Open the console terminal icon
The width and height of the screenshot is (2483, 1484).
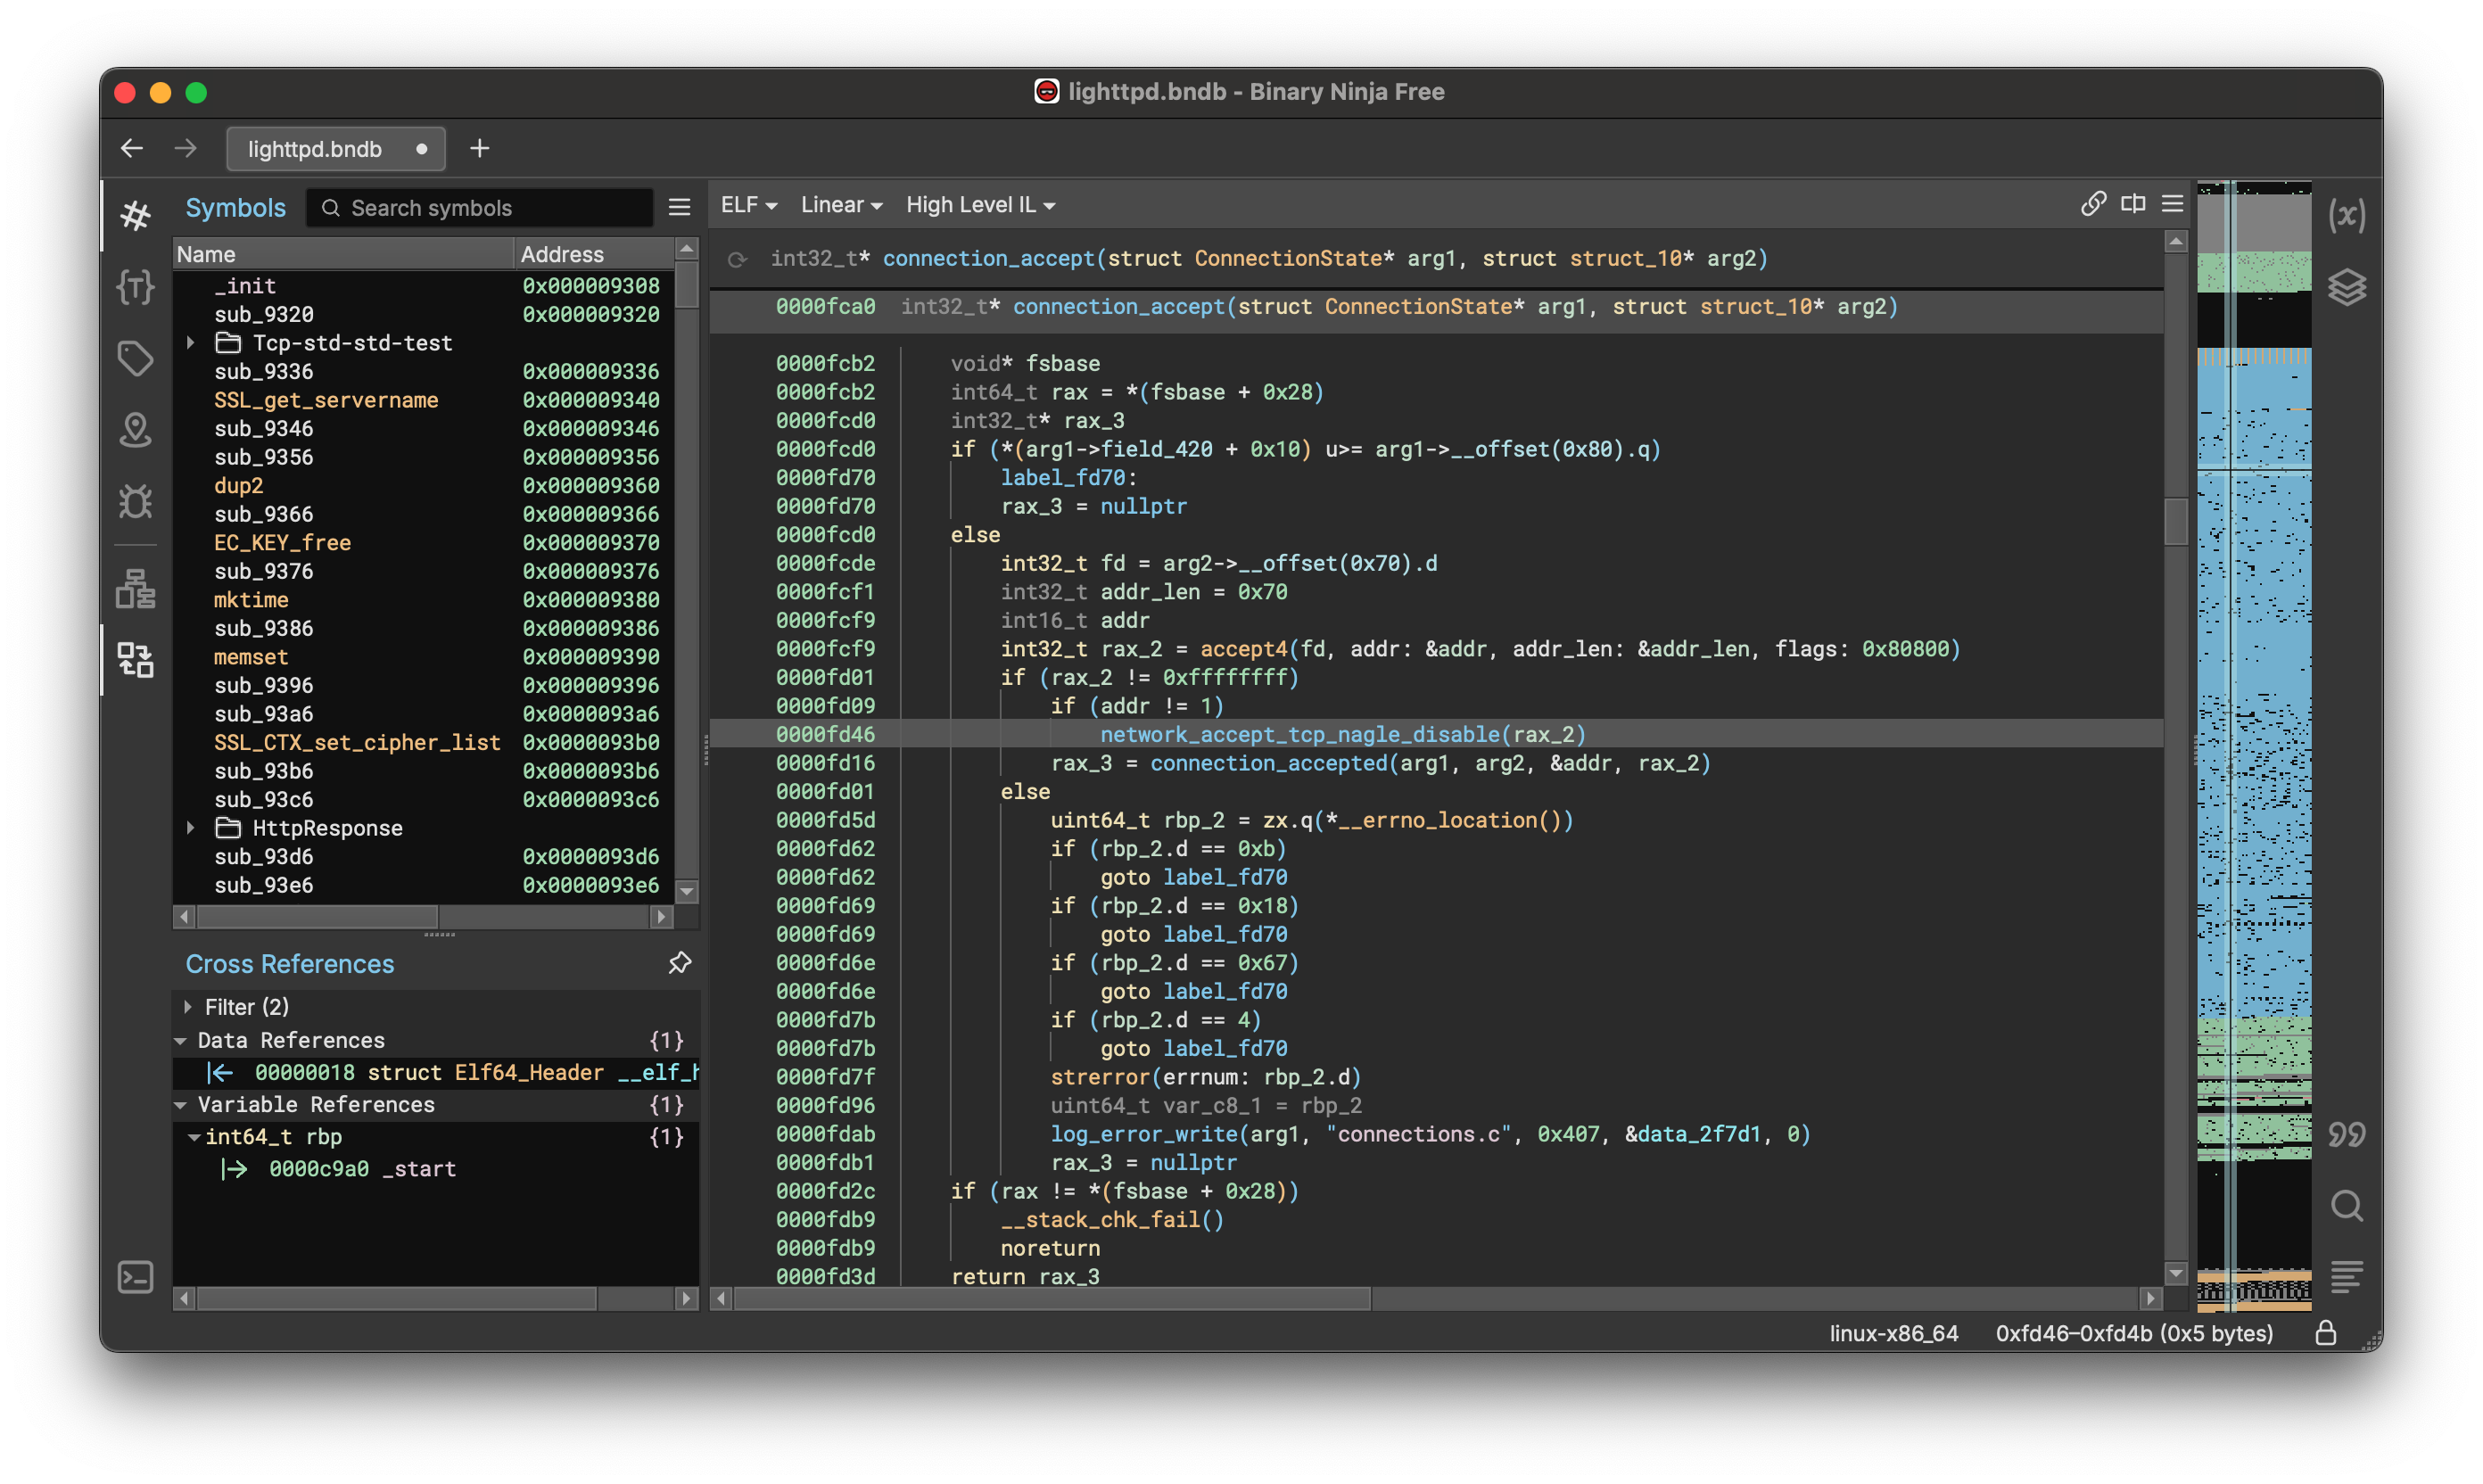135,1277
